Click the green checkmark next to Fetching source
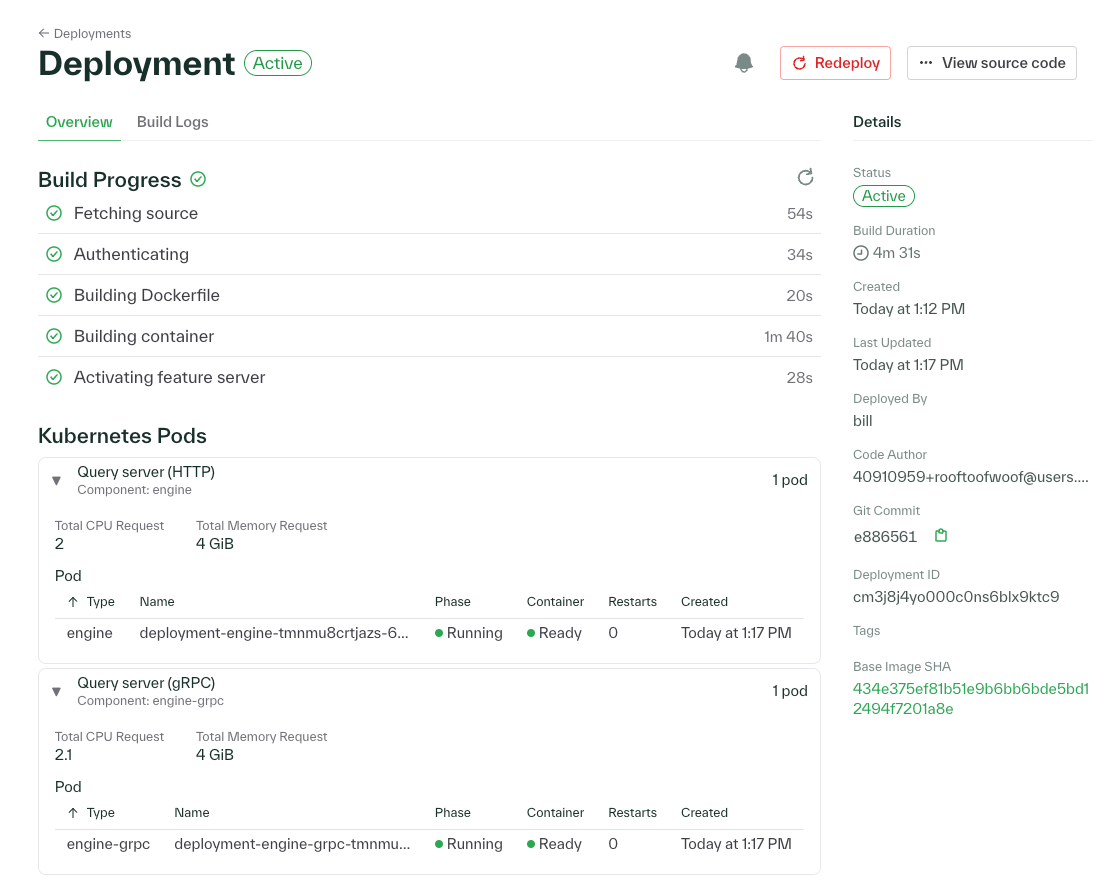The width and height of the screenshot is (1107, 889). (54, 213)
